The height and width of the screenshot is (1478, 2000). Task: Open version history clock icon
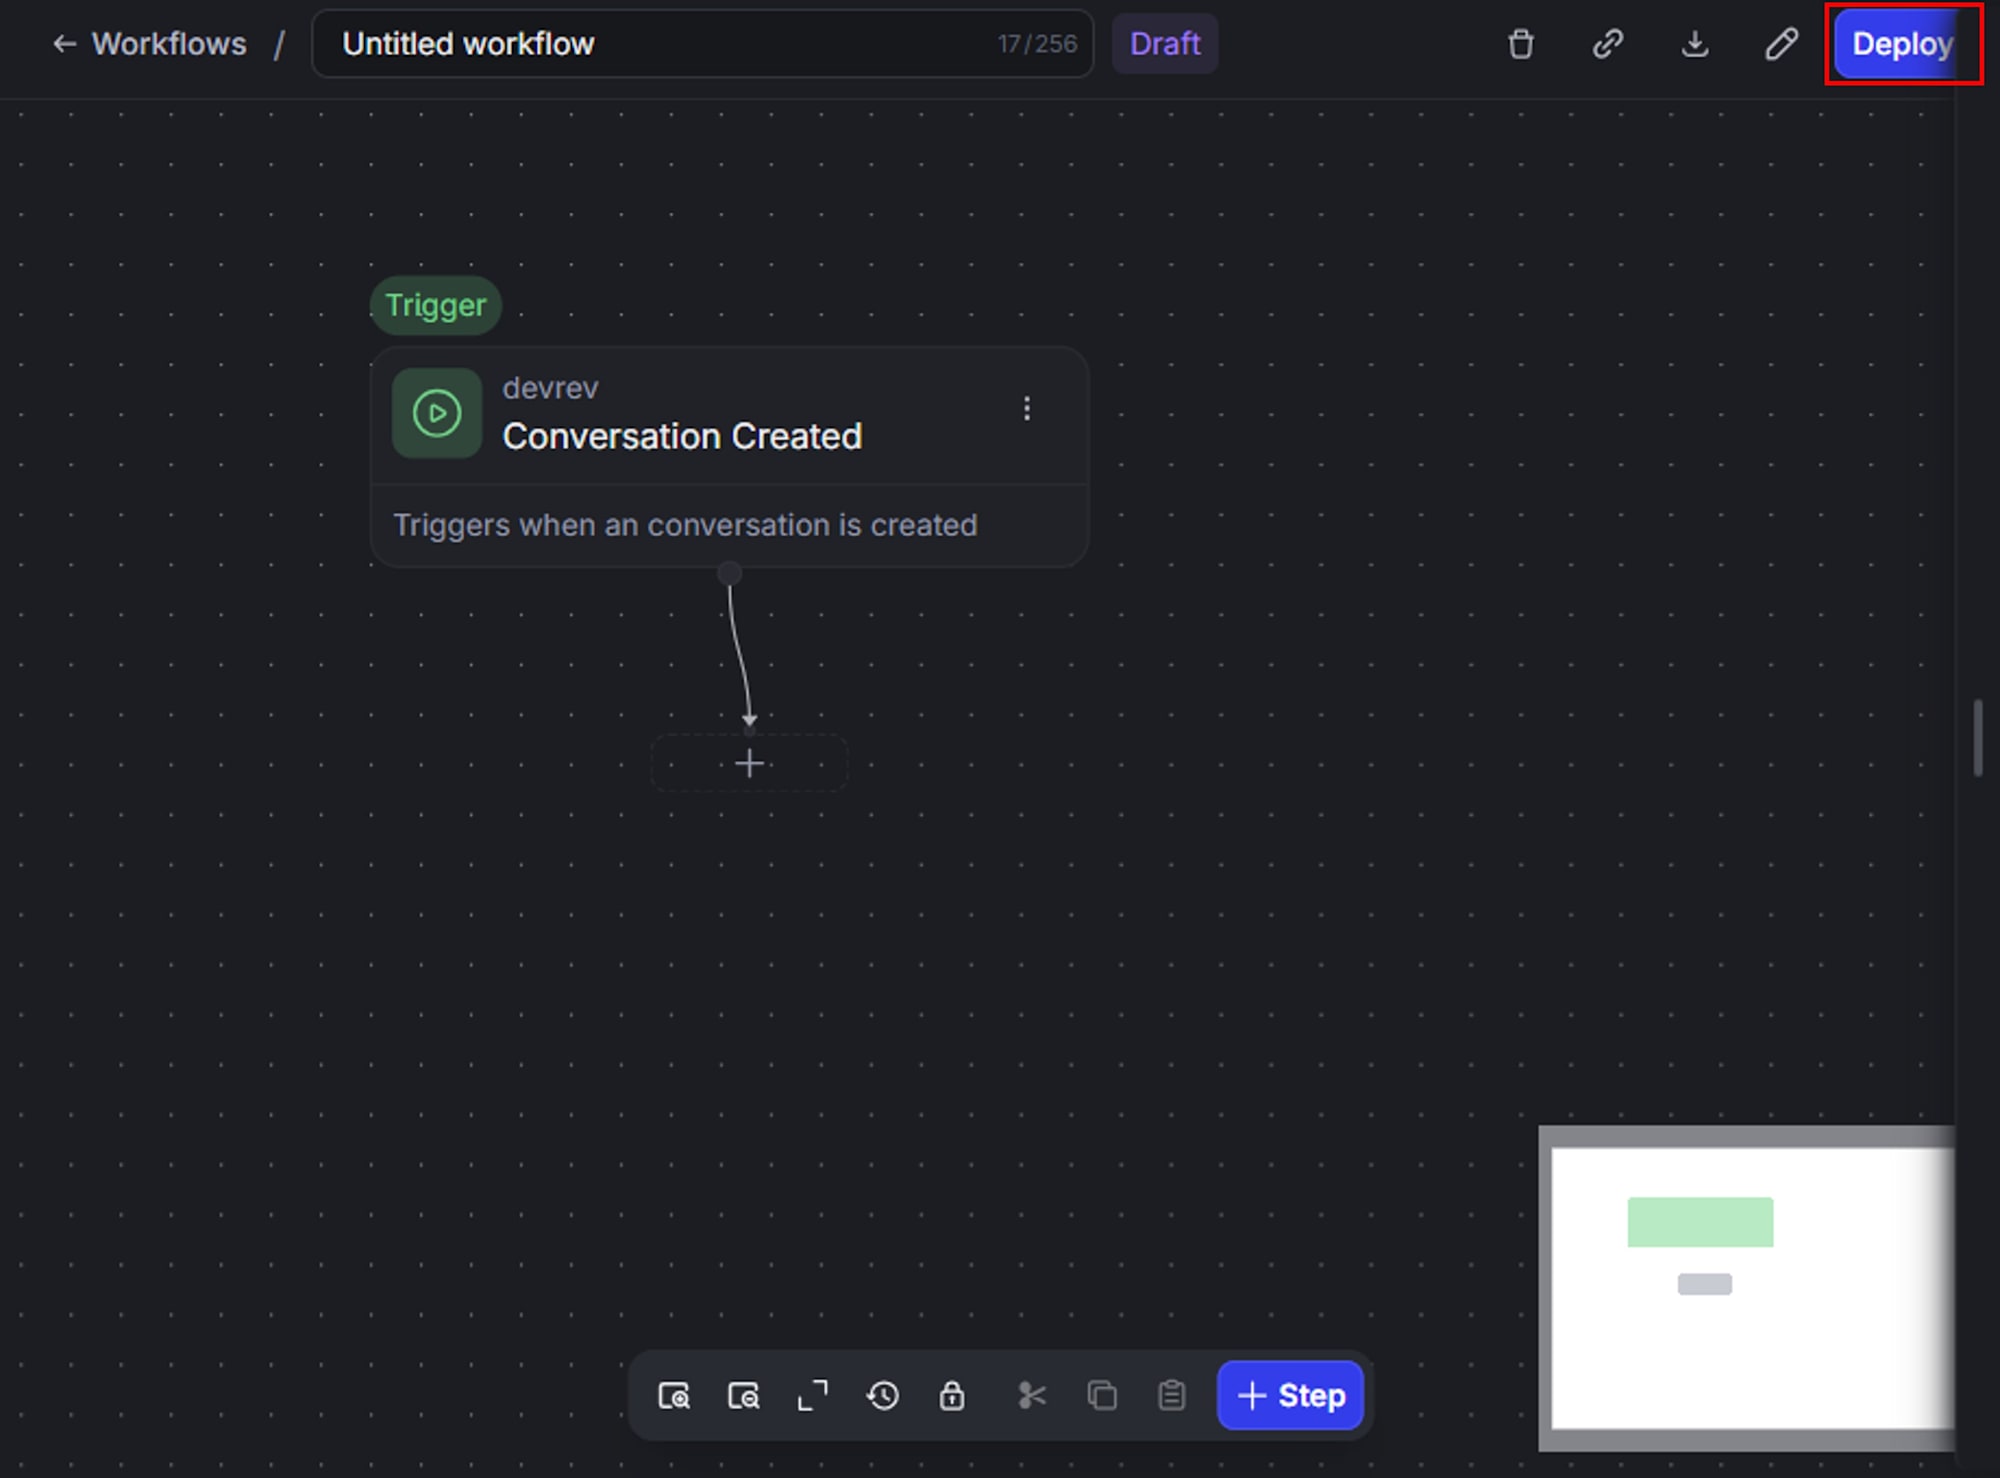pyautogui.click(x=882, y=1395)
